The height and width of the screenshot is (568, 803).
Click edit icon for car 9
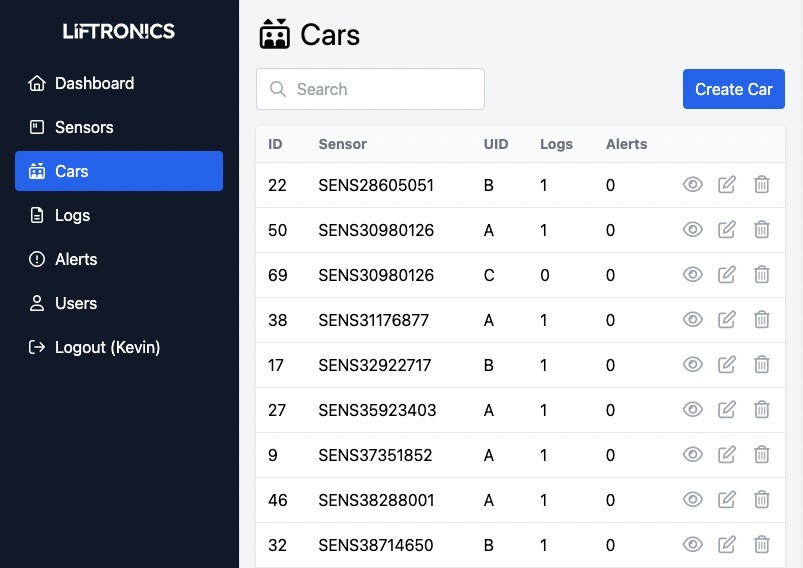tap(727, 455)
